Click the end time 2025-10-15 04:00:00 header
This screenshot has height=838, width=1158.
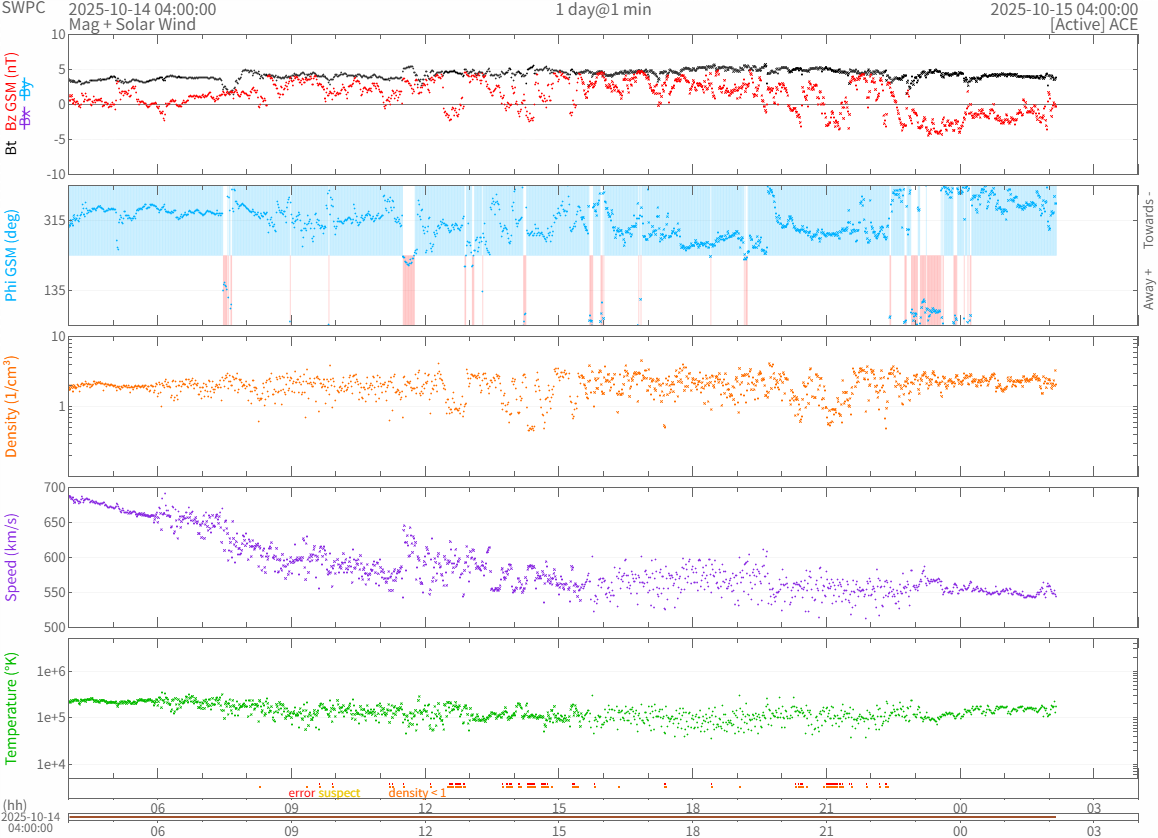[1064, 9]
